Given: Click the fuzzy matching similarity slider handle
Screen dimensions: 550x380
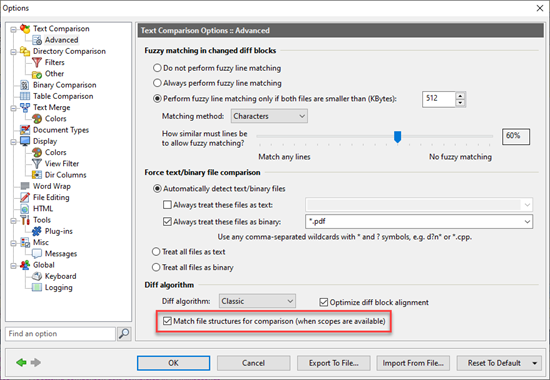Looking at the screenshot, I should coord(397,137).
